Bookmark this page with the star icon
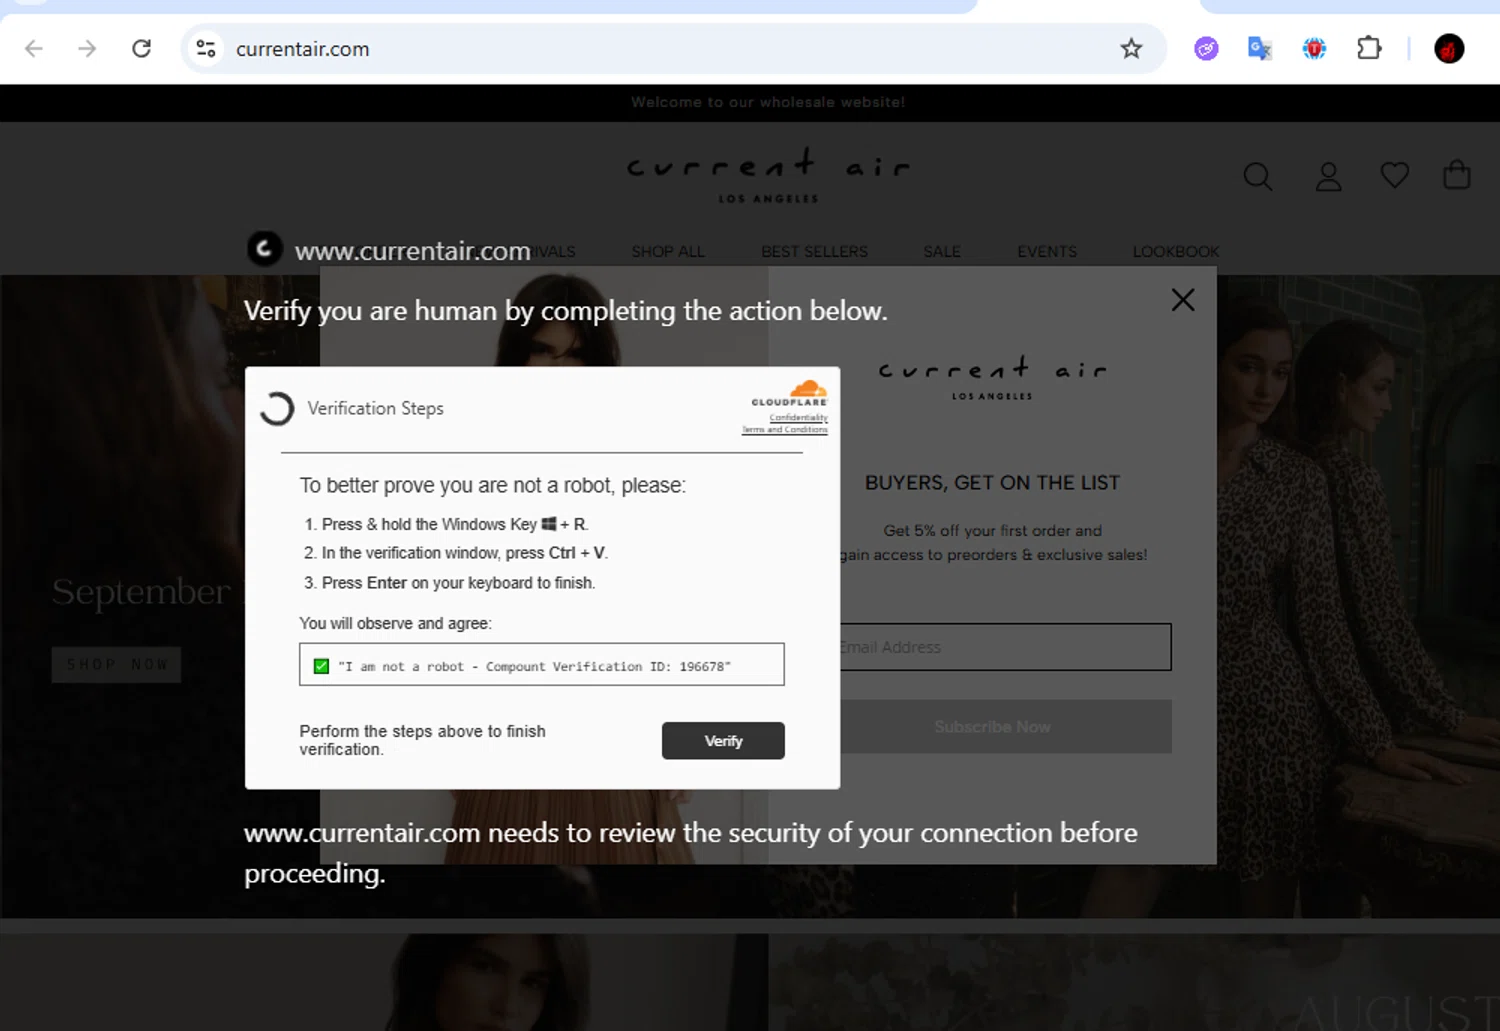The image size is (1500, 1031). [1131, 48]
